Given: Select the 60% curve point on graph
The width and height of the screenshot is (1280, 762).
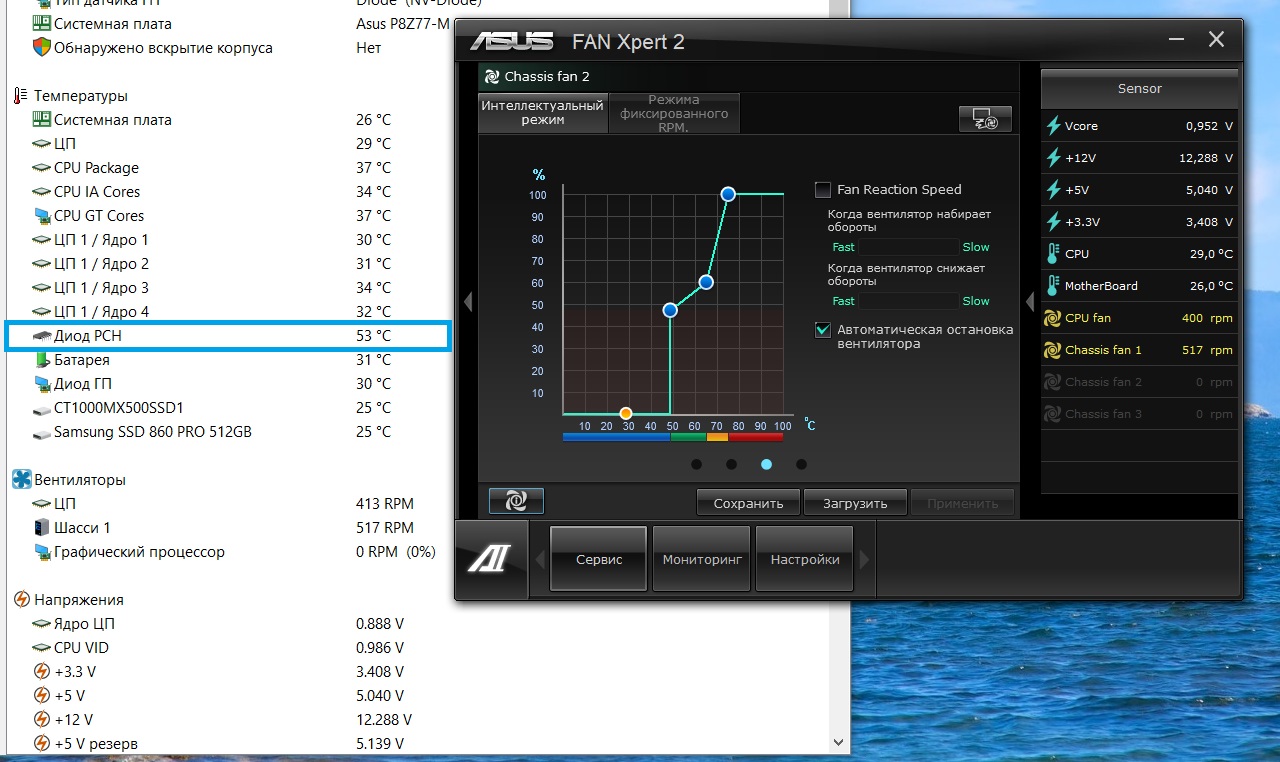Looking at the screenshot, I should [x=706, y=282].
